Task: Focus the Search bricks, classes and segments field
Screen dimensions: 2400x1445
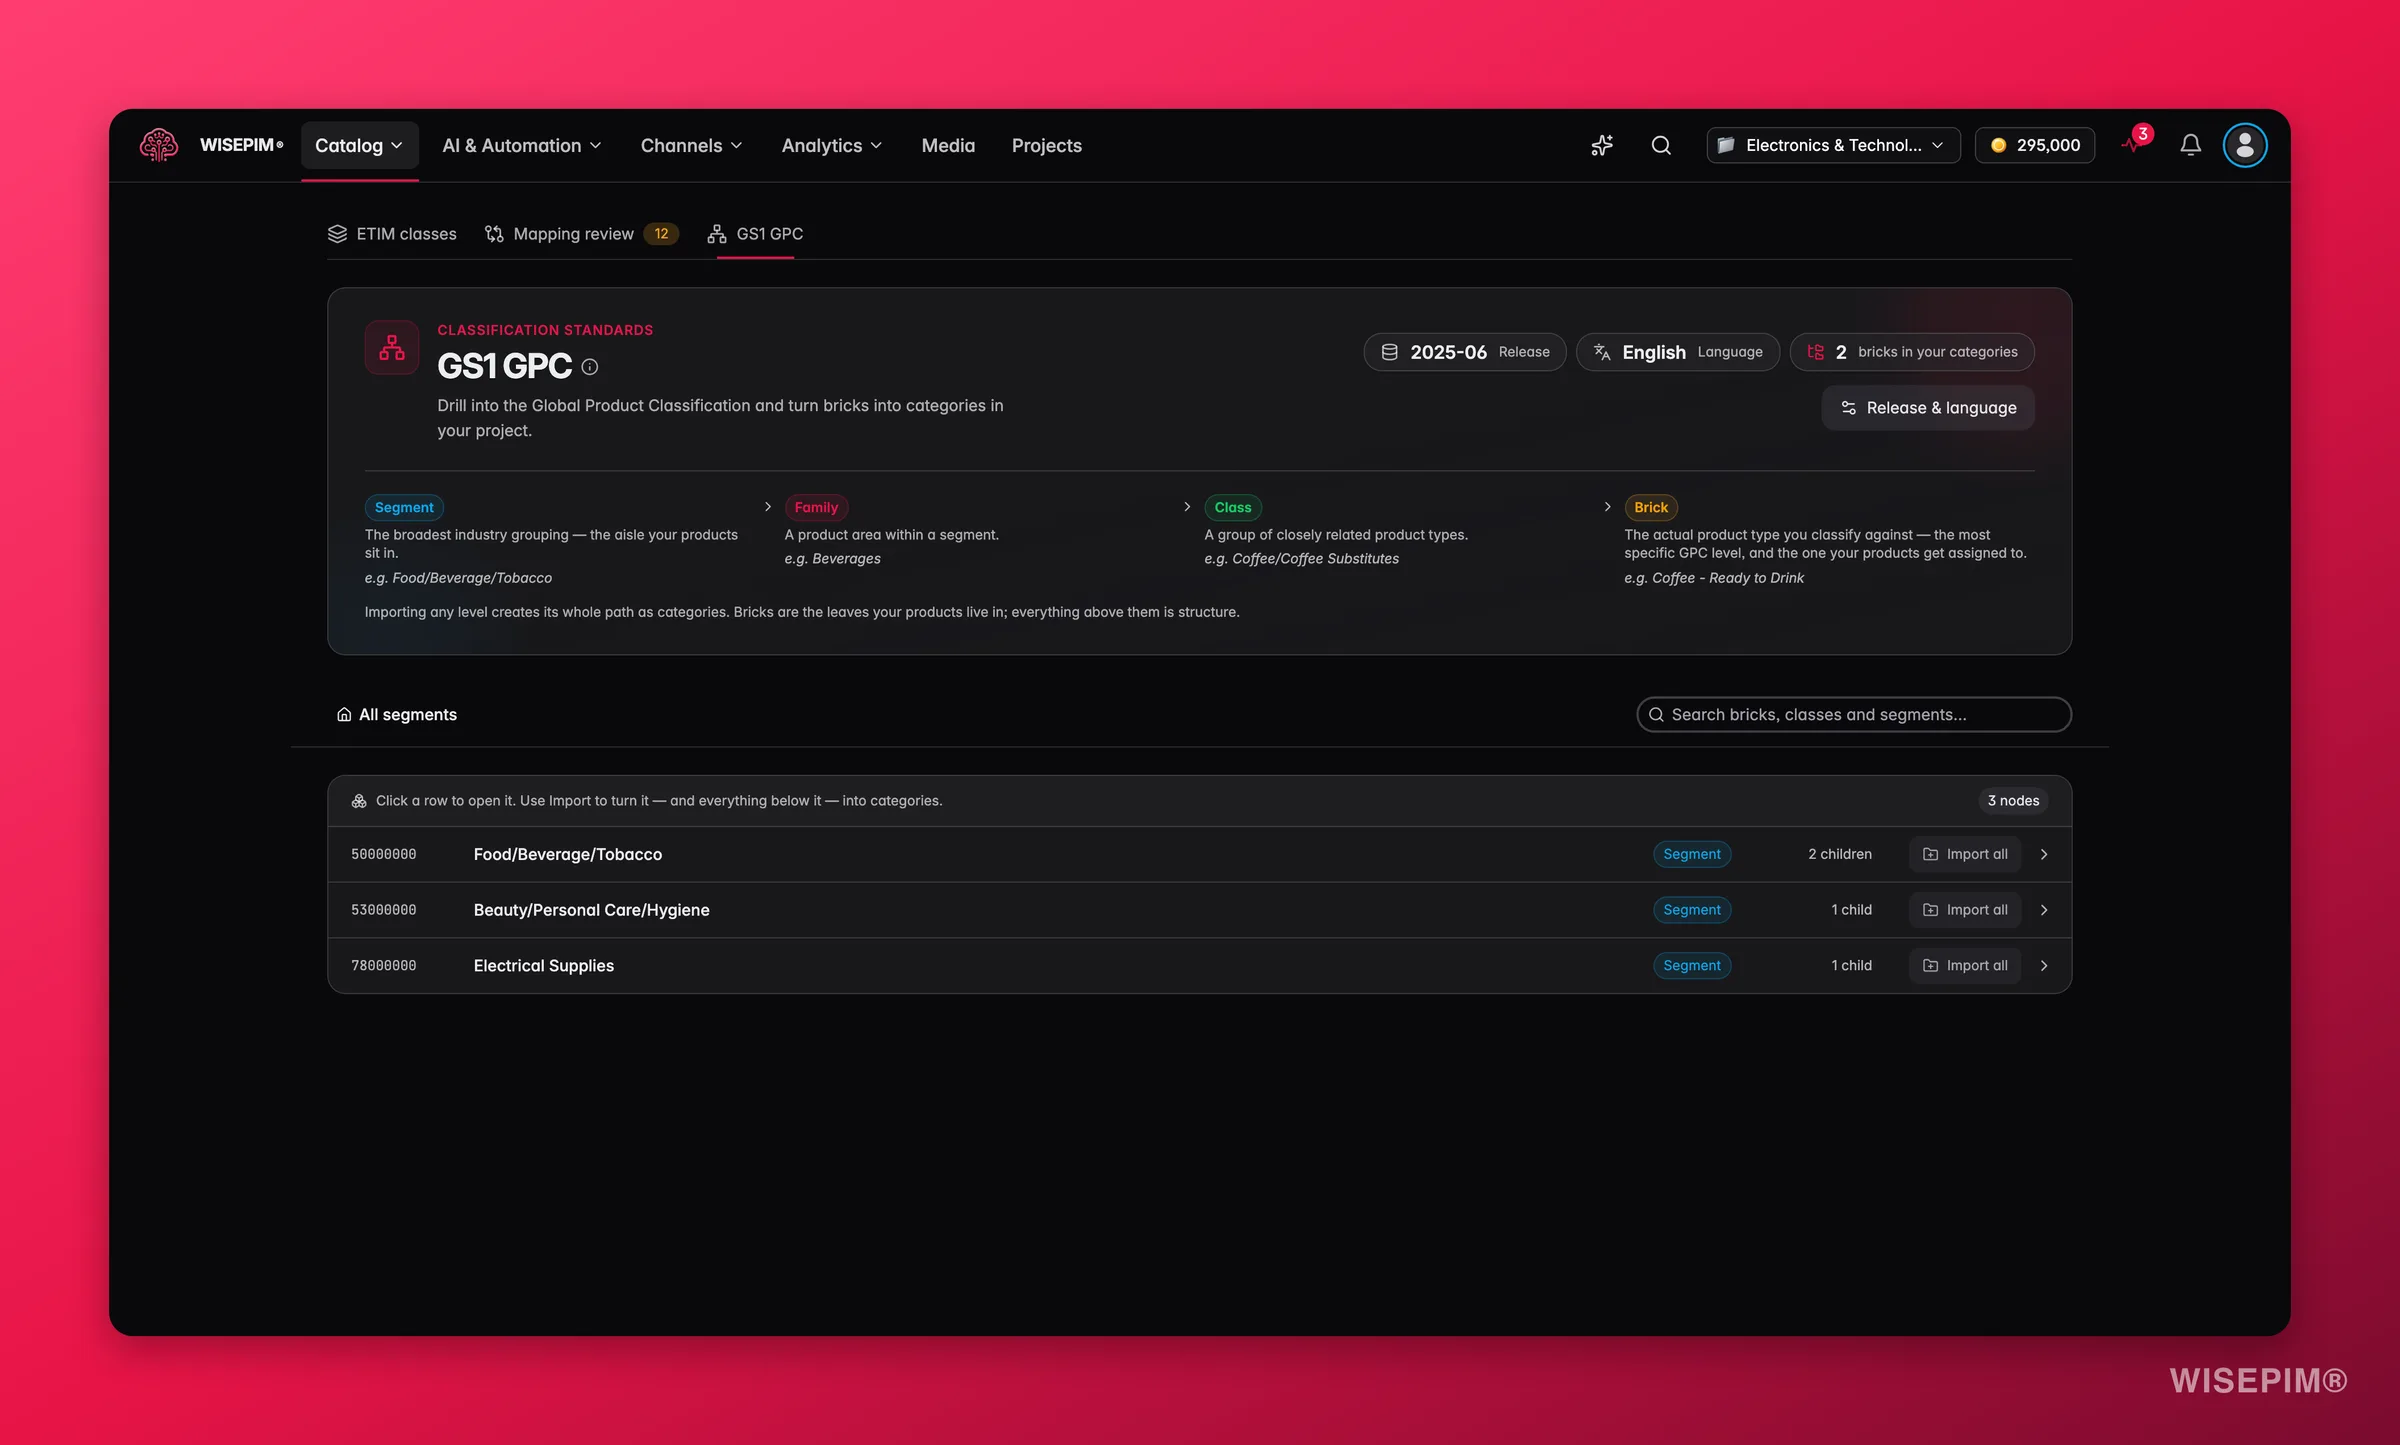Action: point(1854,714)
